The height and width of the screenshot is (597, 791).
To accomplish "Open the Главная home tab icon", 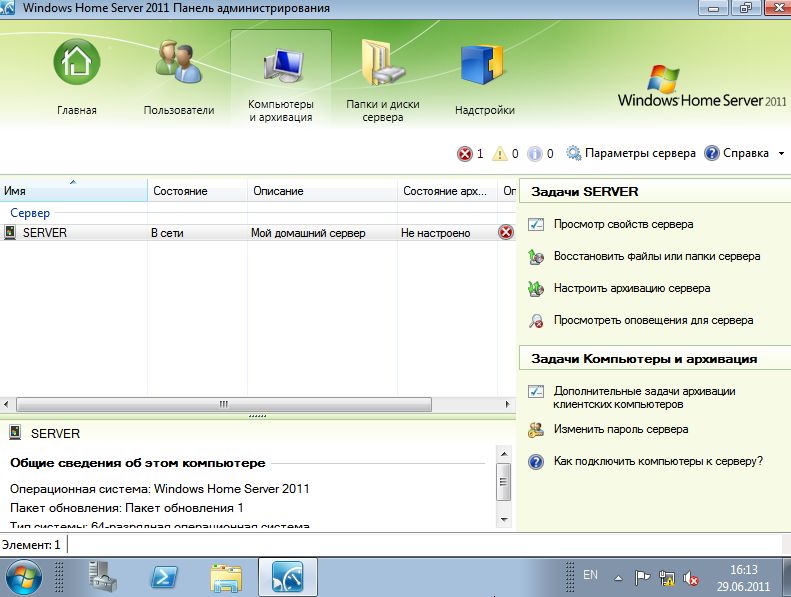I will click(77, 62).
